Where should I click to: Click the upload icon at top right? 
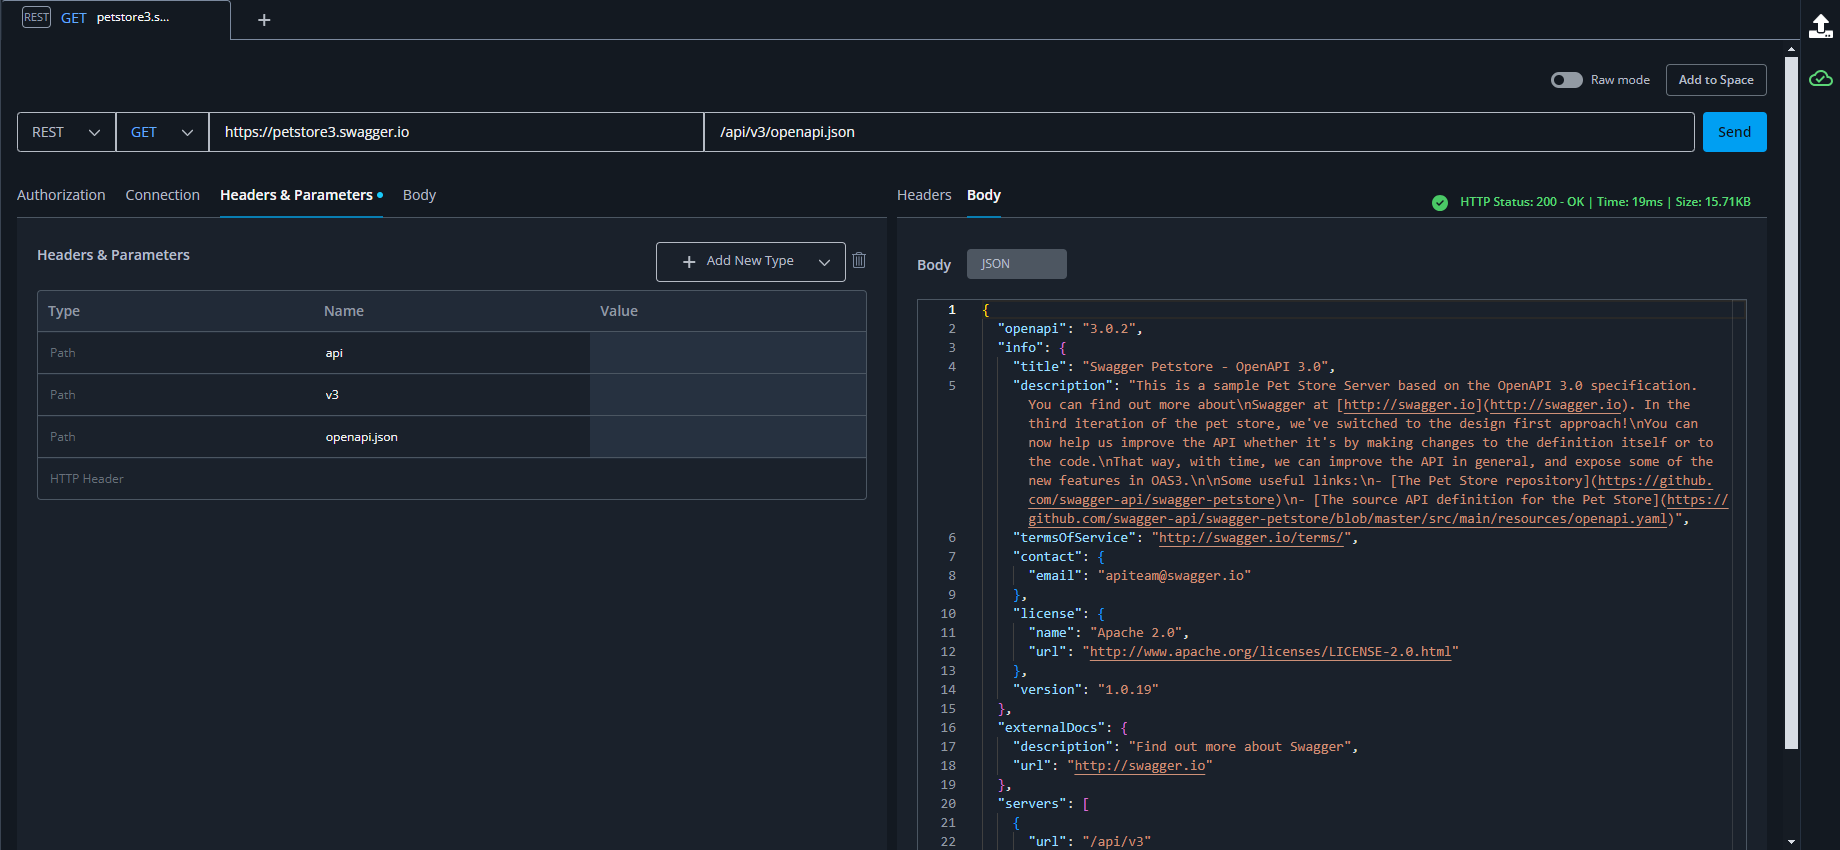tap(1821, 26)
